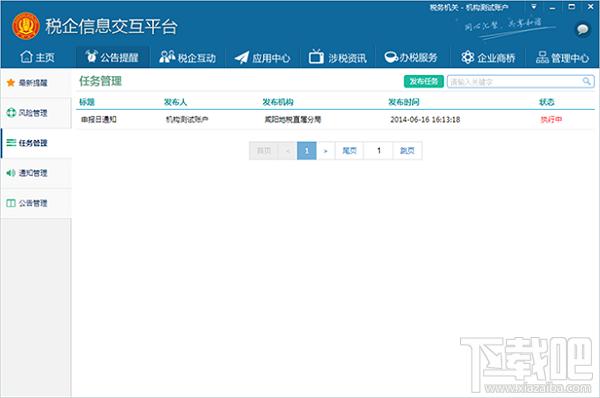The image size is (600, 398).
Task: Switch to 税企互动 tab
Action: coord(188,57)
